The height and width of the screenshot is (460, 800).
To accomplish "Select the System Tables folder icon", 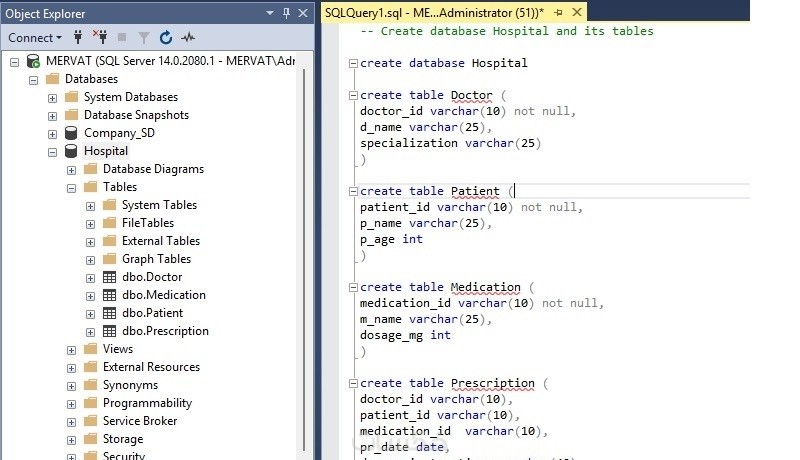I will pos(110,205).
